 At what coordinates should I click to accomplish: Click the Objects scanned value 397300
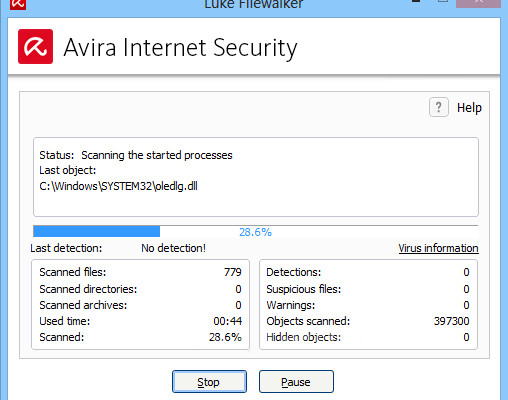451,321
